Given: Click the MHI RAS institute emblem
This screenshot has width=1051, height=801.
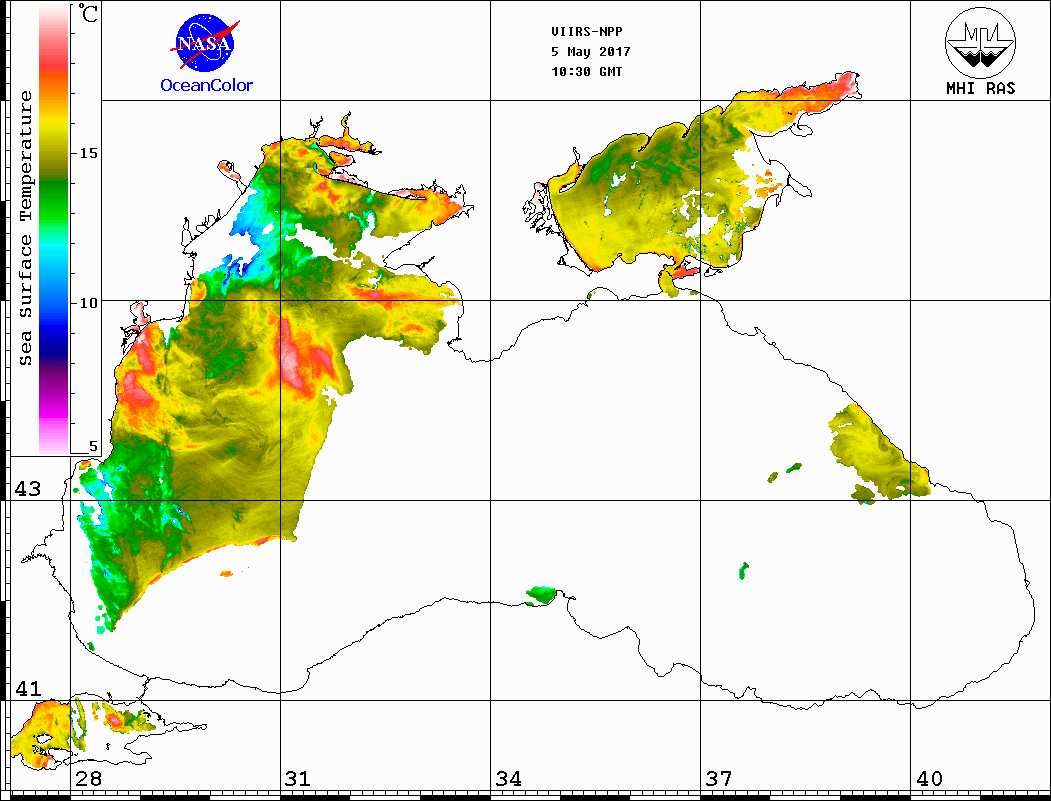Looking at the screenshot, I should tap(981, 43).
